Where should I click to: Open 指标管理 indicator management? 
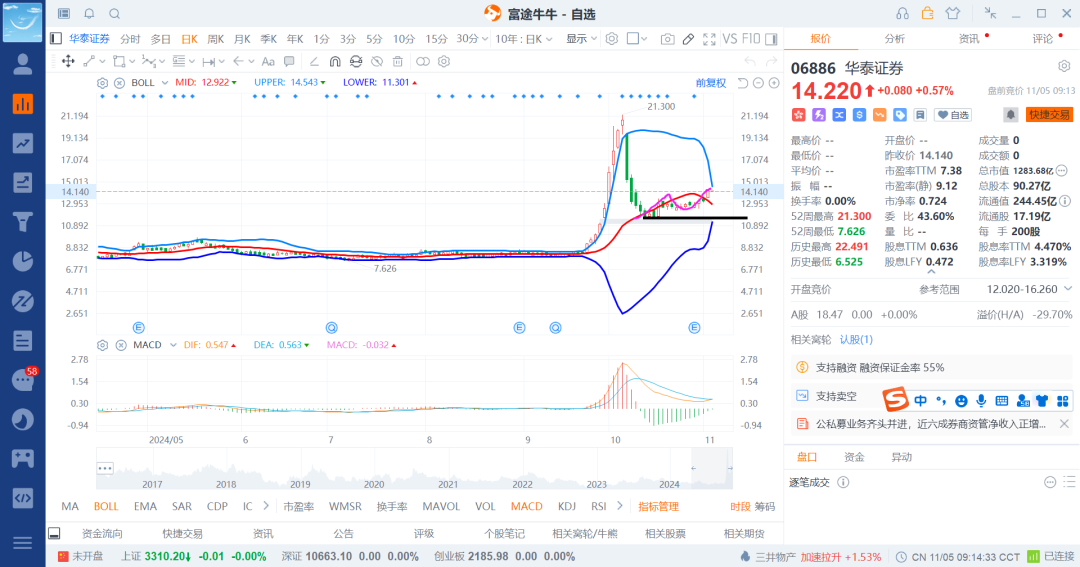[x=658, y=506]
